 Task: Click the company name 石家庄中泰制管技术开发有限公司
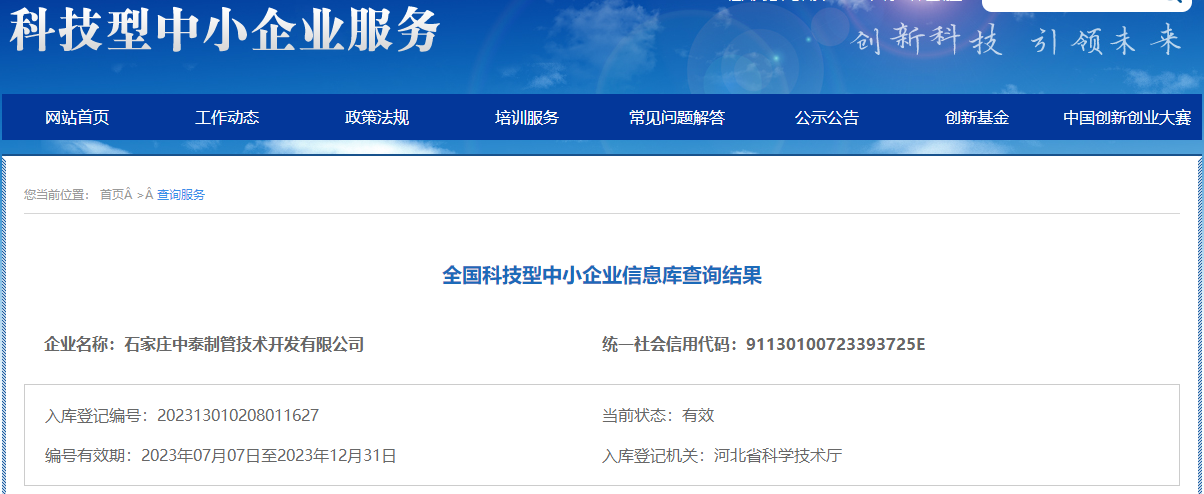[244, 345]
